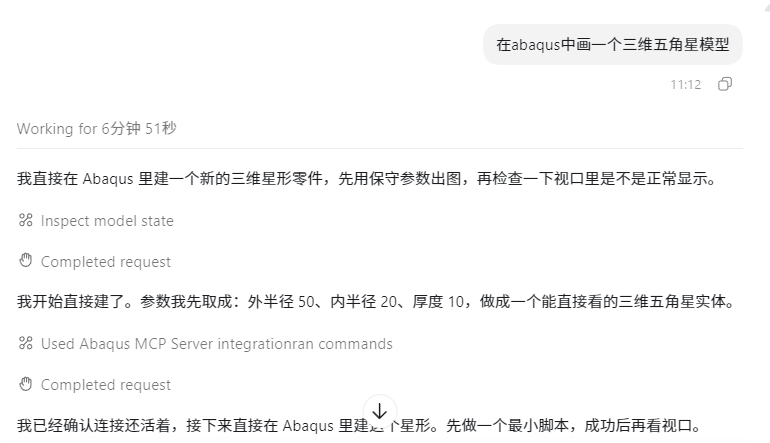Click the 11:12 message timestamp
Screen dimensions: 770x443
pos(686,84)
